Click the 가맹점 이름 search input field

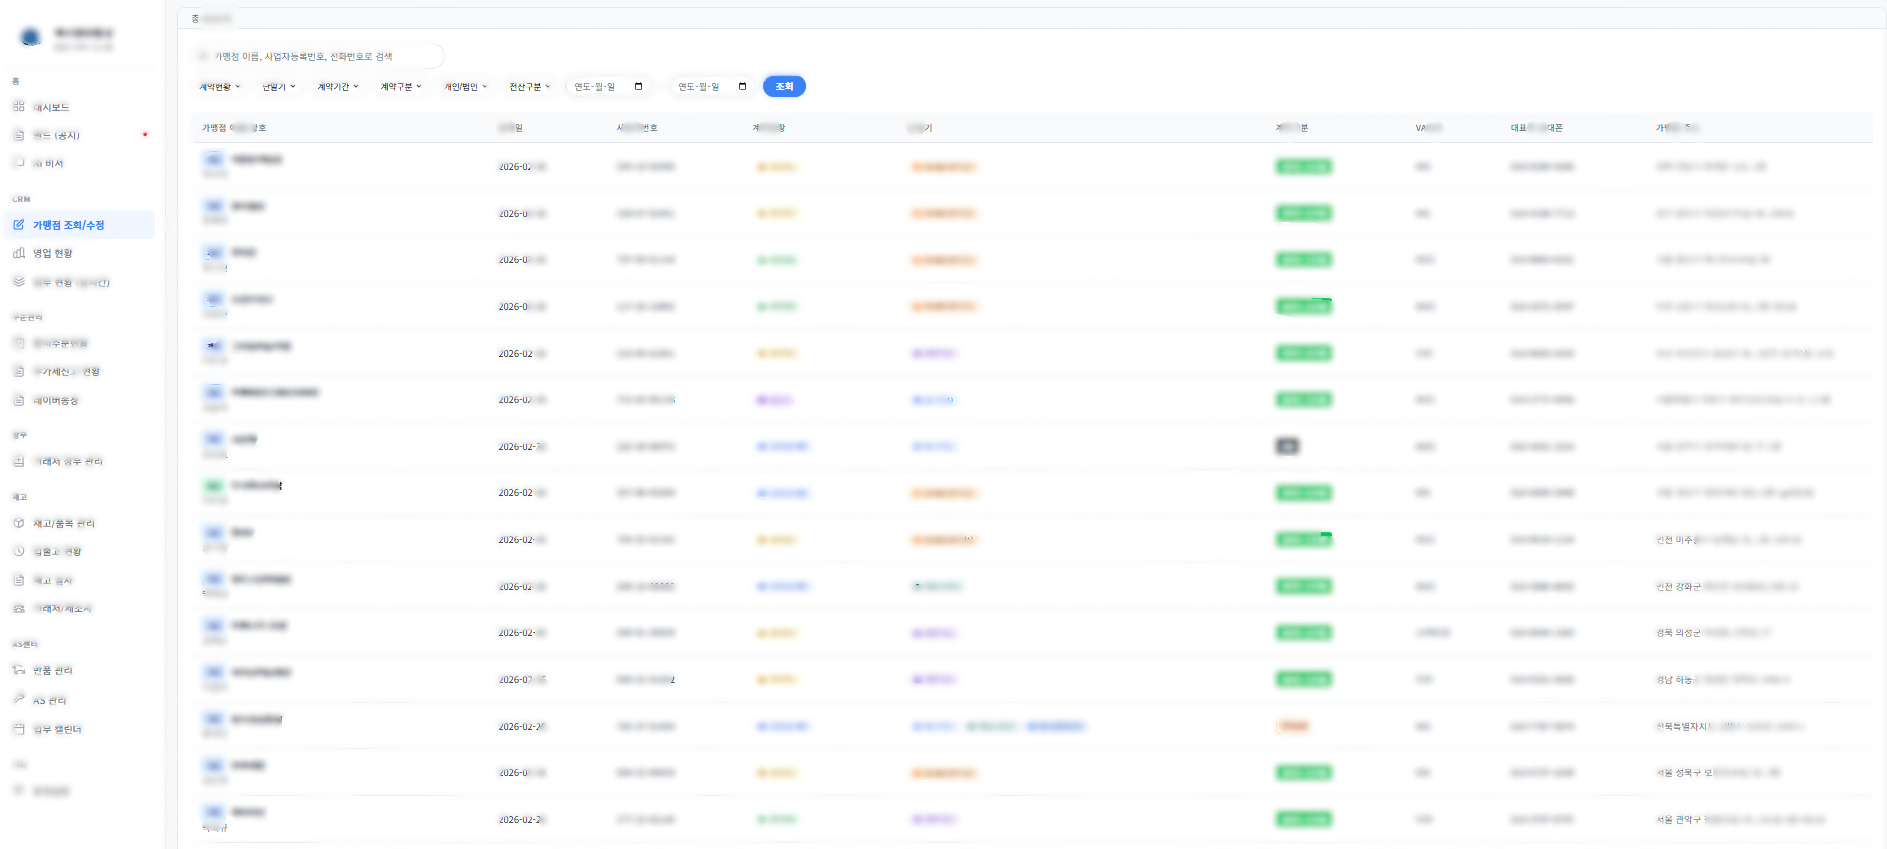pos(318,57)
